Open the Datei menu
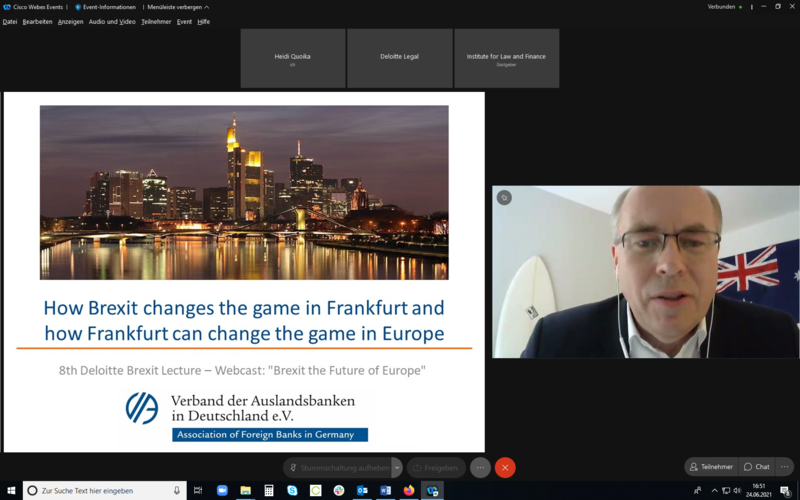This screenshot has width=800, height=500. click(10, 22)
